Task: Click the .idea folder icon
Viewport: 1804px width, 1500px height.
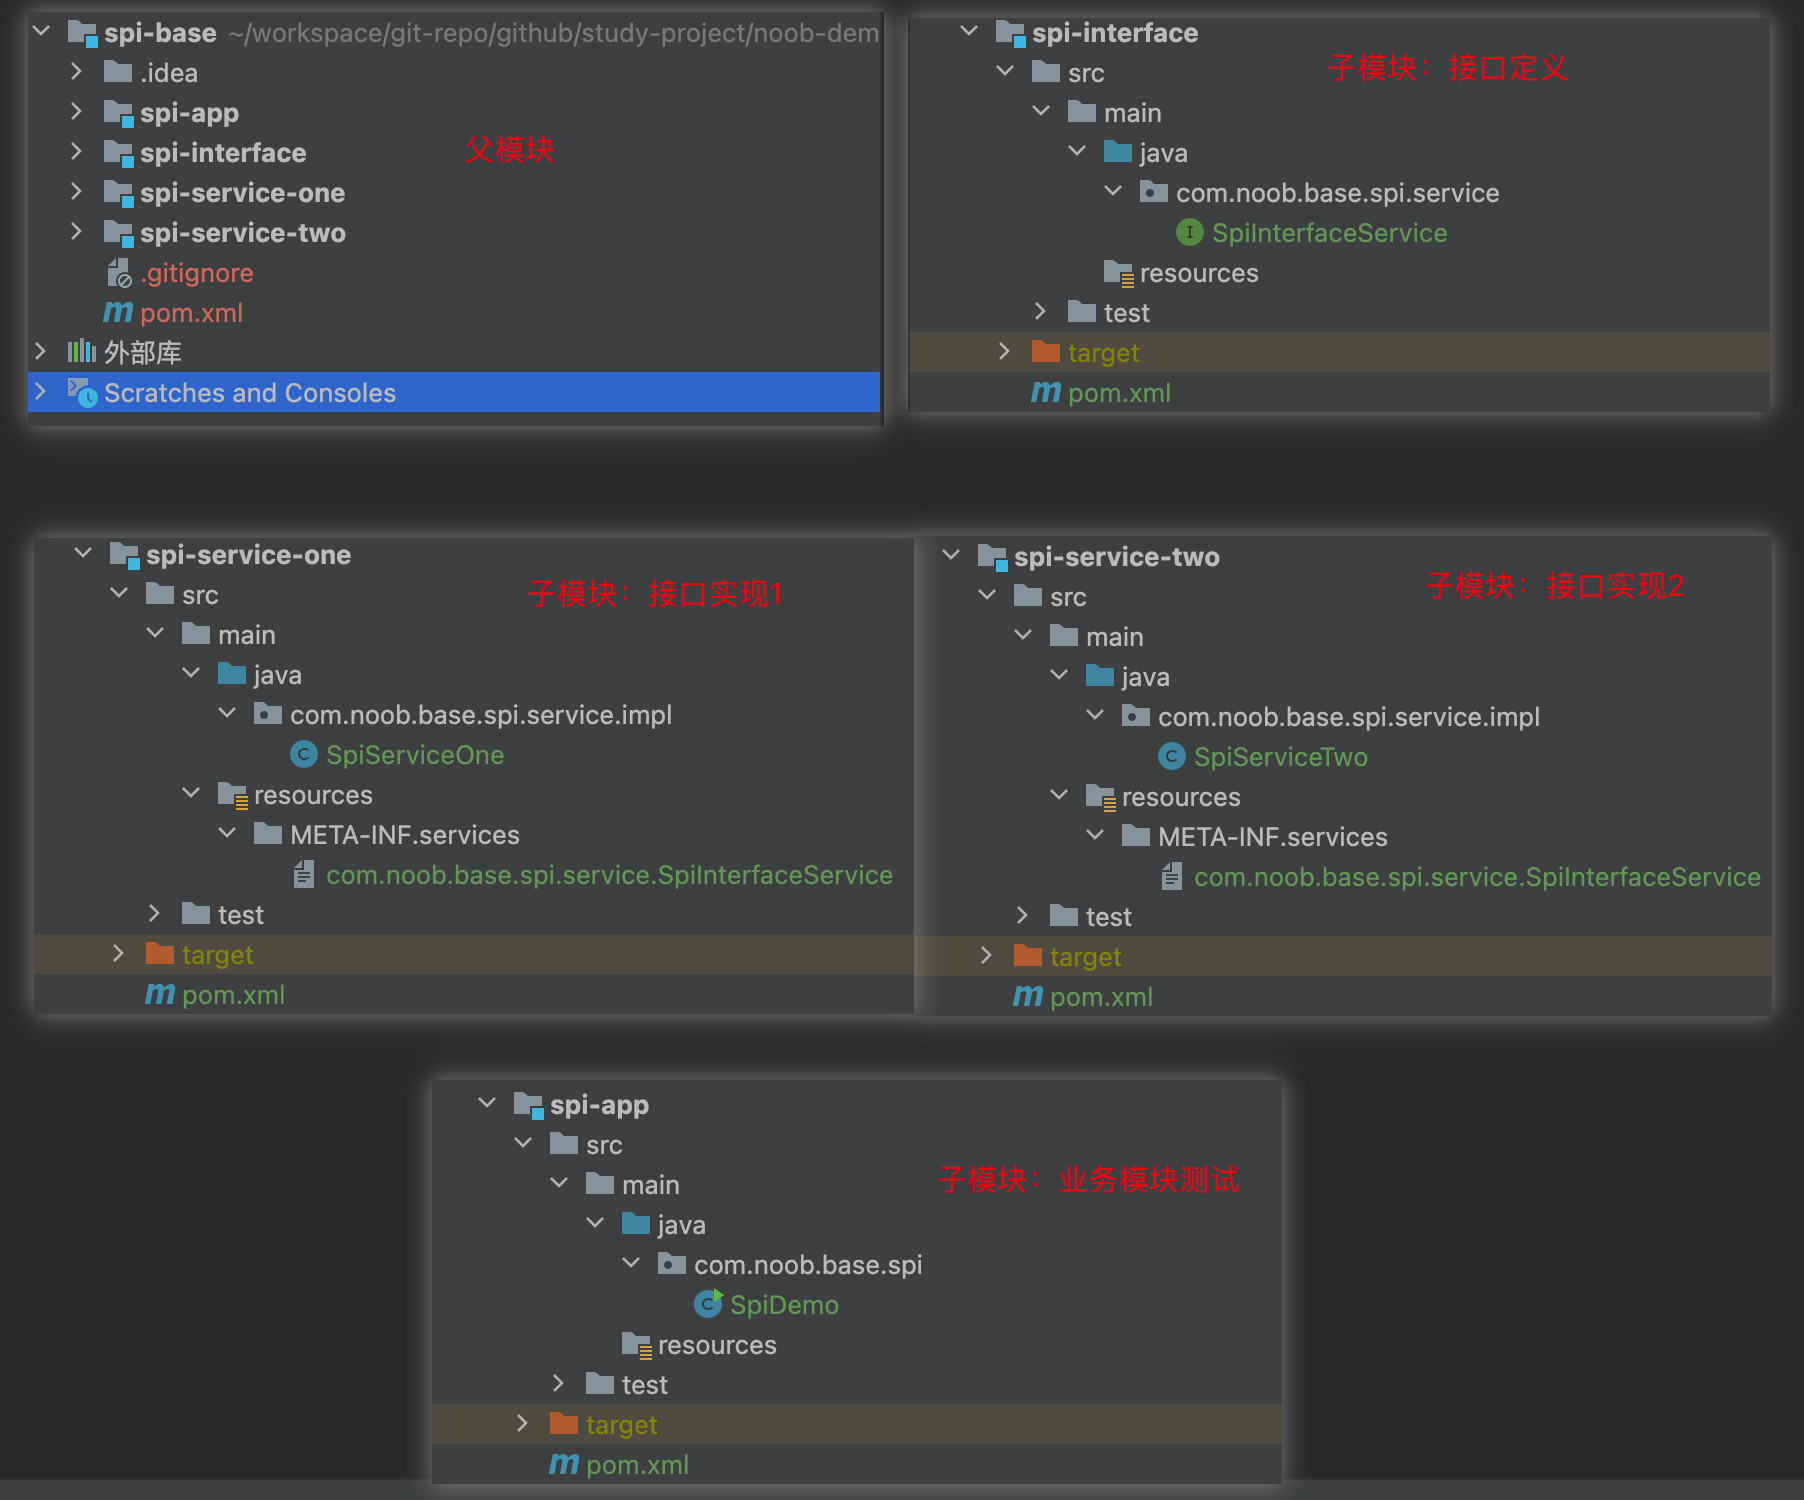Action: coord(118,72)
